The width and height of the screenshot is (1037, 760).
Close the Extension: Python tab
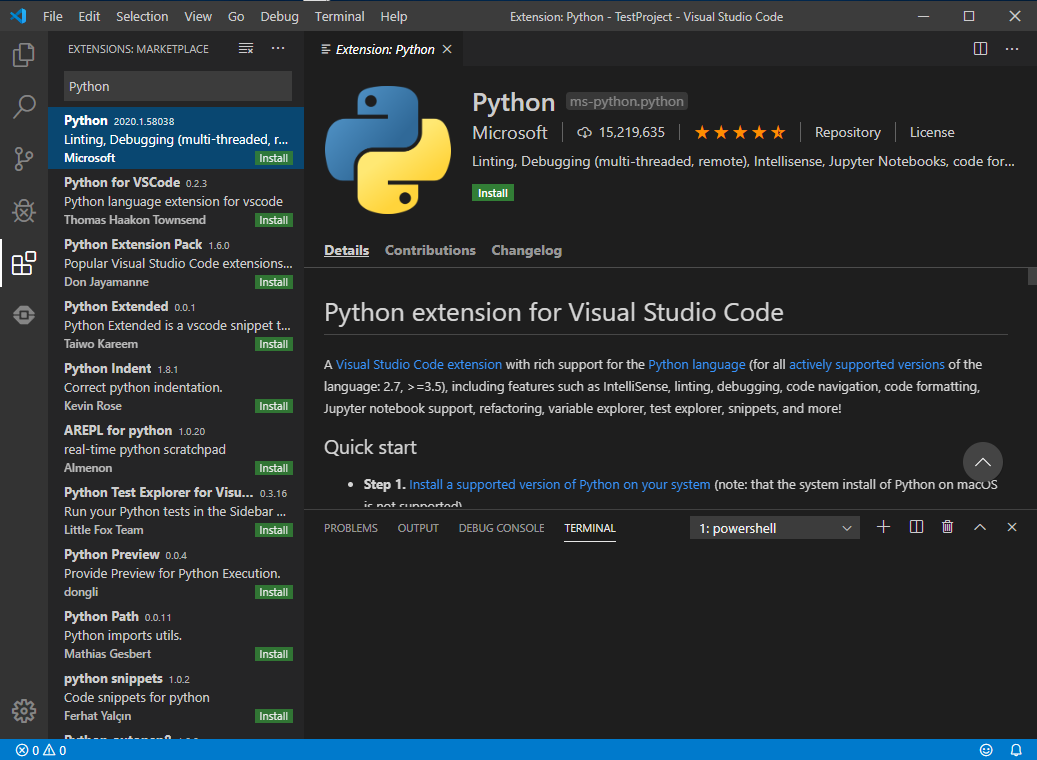pyautogui.click(x=447, y=50)
